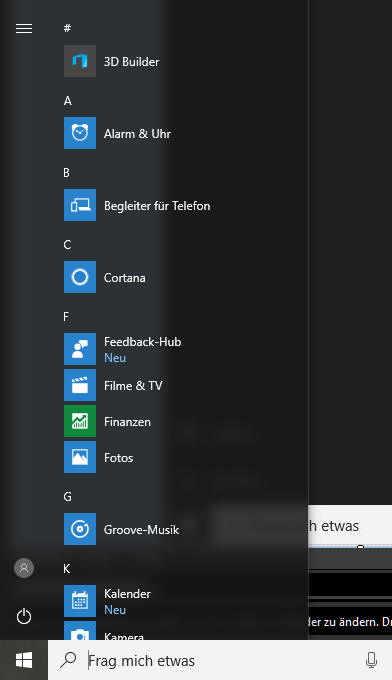Image resolution: width=392 pixels, height=680 pixels.
Task: Select the 'Groove-Musik' entry text
Action: [x=141, y=530]
